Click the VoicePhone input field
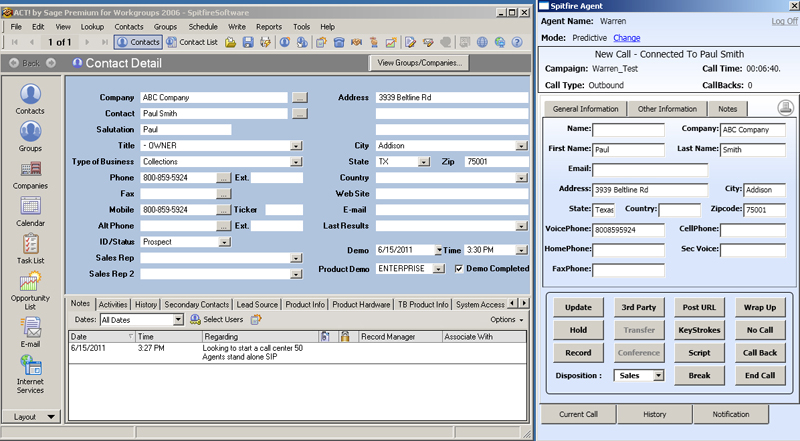Viewport: 800px width, 441px height. pos(628,230)
